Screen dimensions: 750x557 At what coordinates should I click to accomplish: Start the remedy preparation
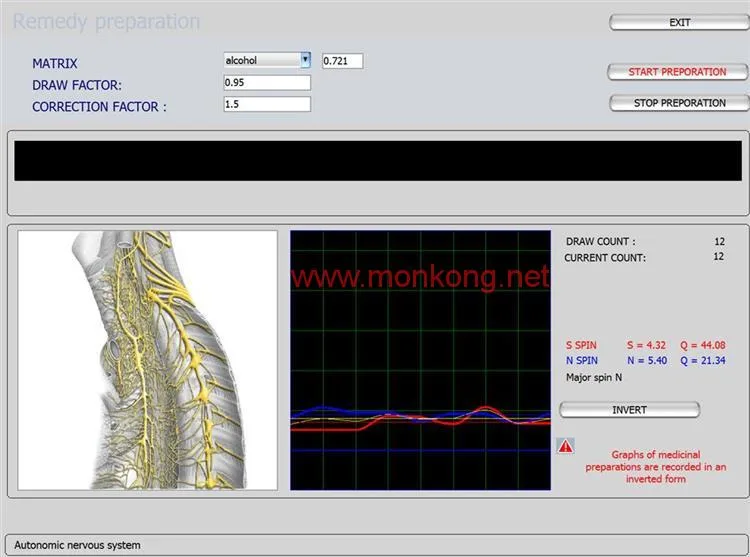tap(677, 72)
